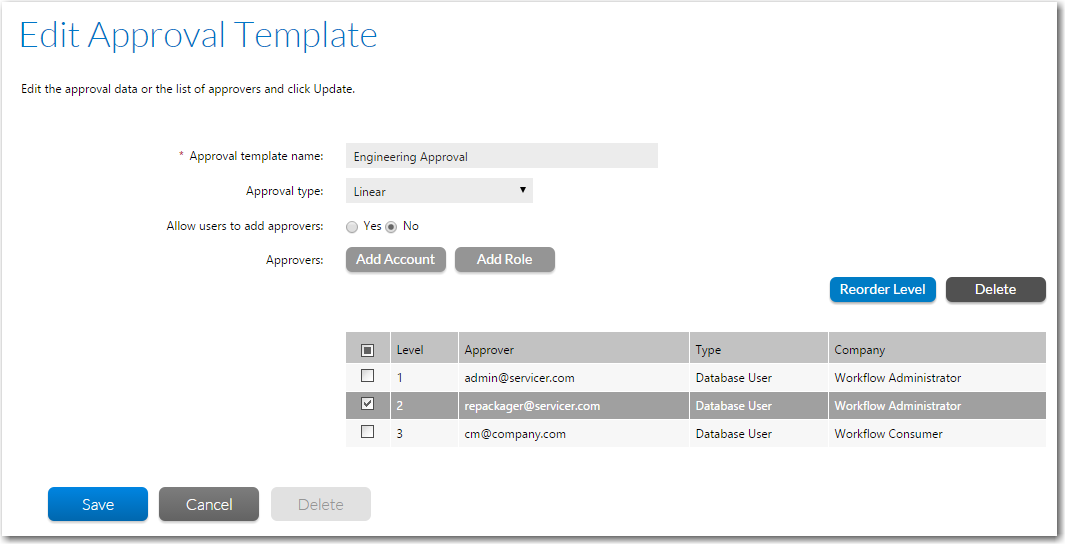Click the Level column header
This screenshot has height=544, width=1065.
[410, 350]
